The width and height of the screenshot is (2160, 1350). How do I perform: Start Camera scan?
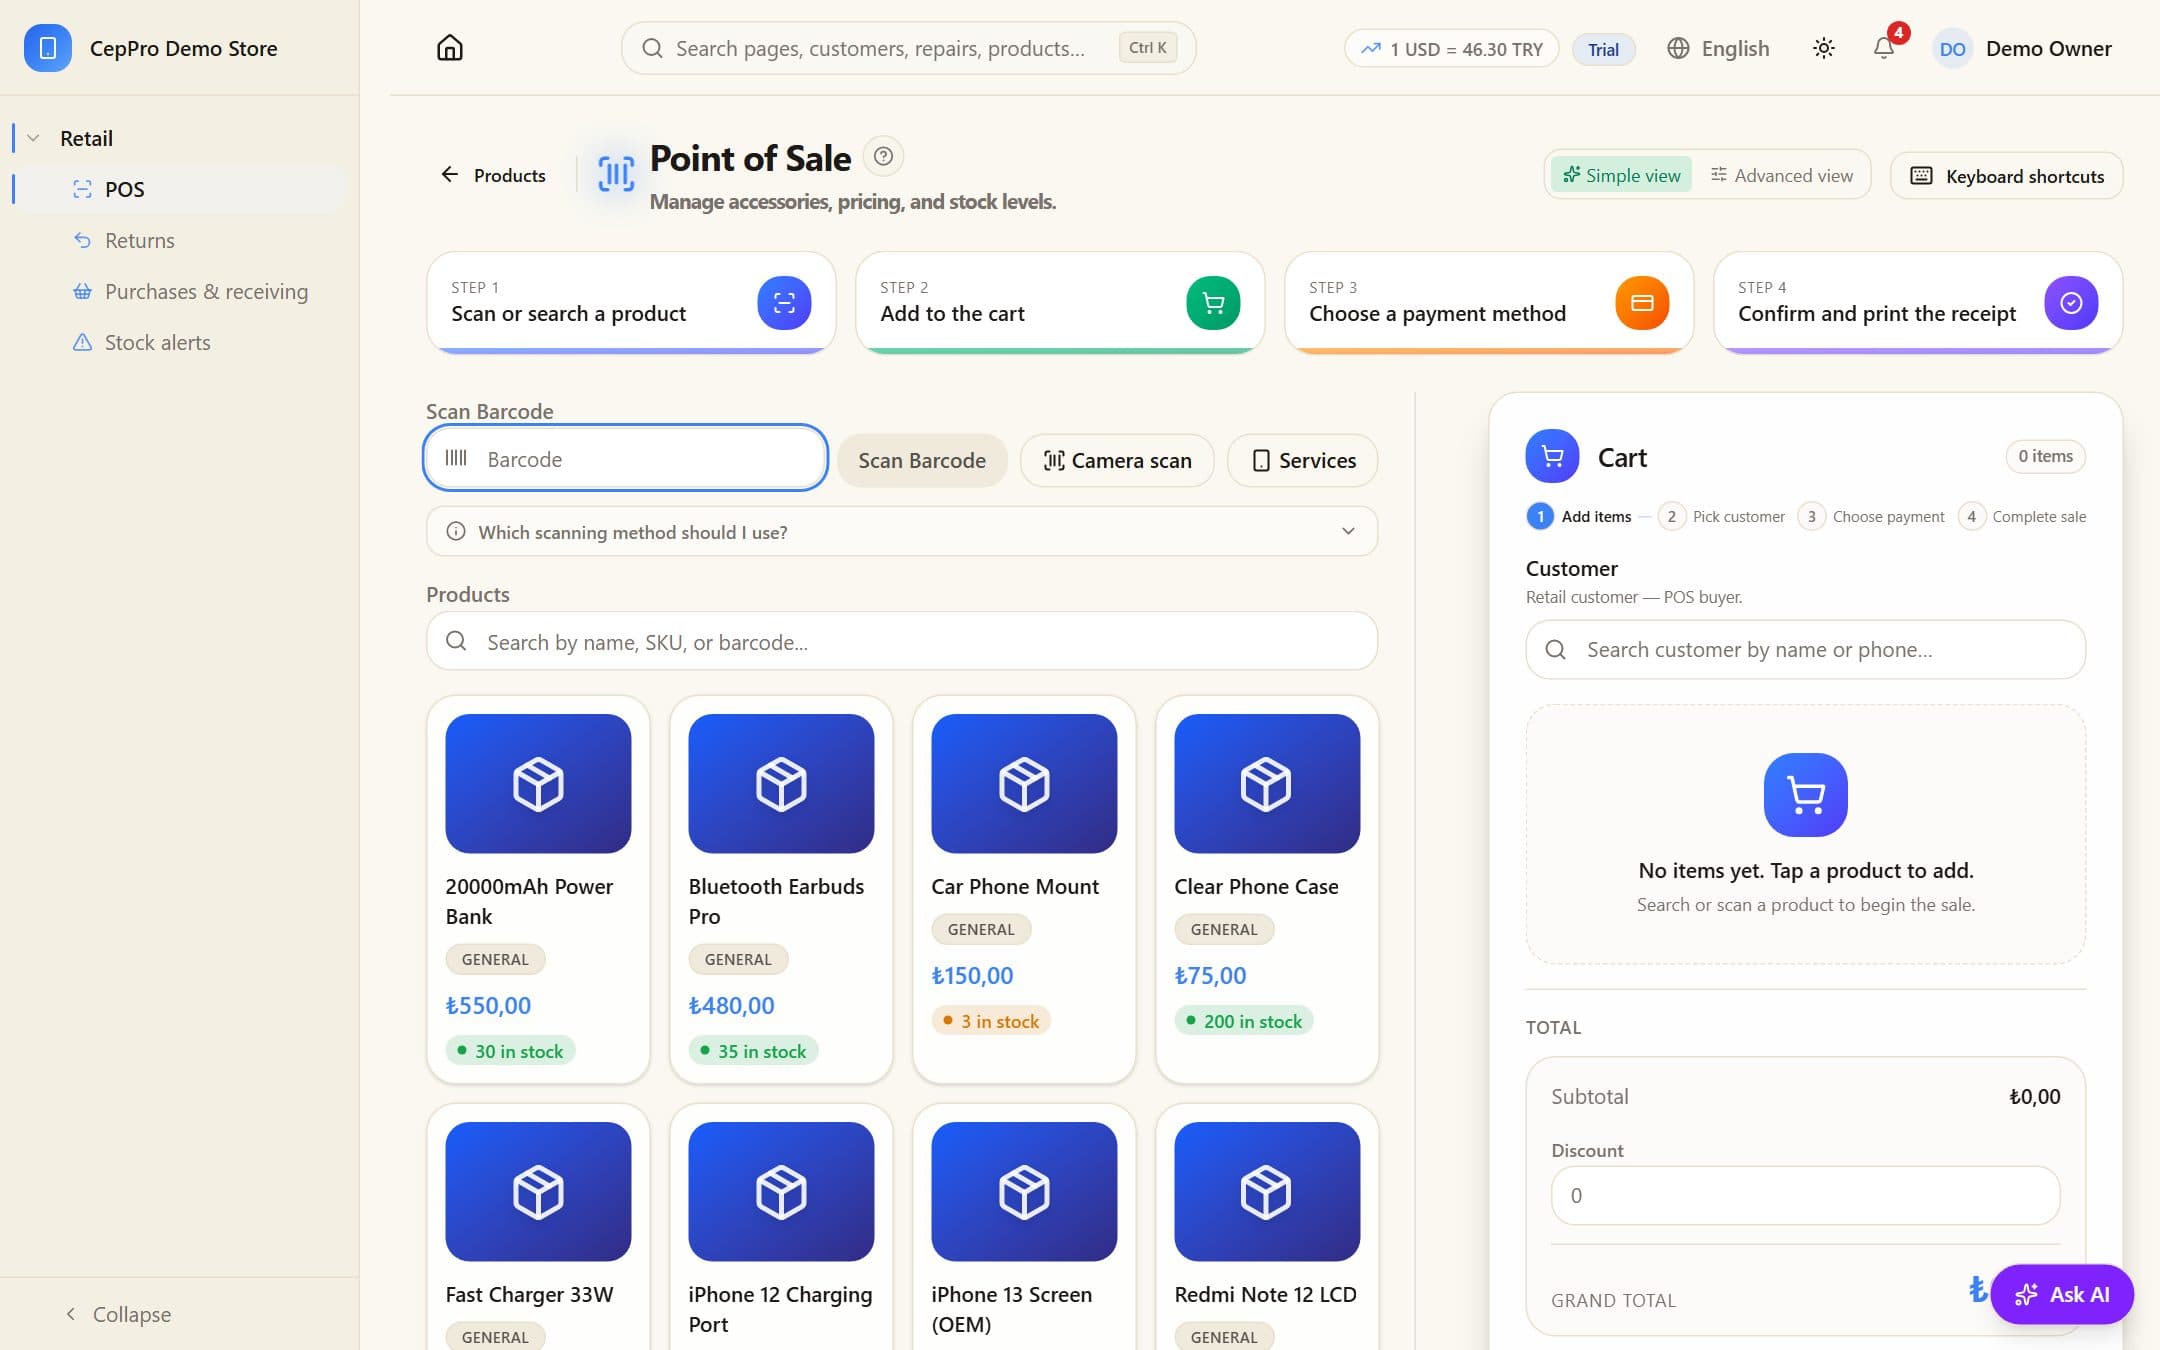click(x=1116, y=460)
